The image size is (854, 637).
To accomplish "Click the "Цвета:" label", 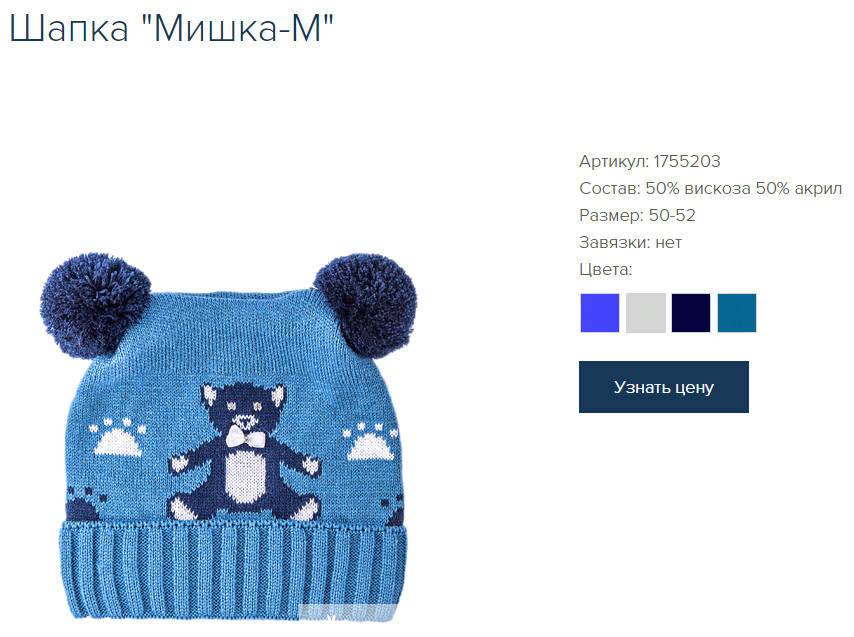I will click(x=606, y=270).
